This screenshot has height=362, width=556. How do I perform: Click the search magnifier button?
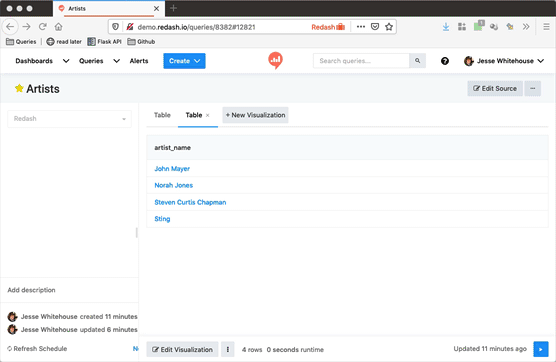tap(417, 61)
